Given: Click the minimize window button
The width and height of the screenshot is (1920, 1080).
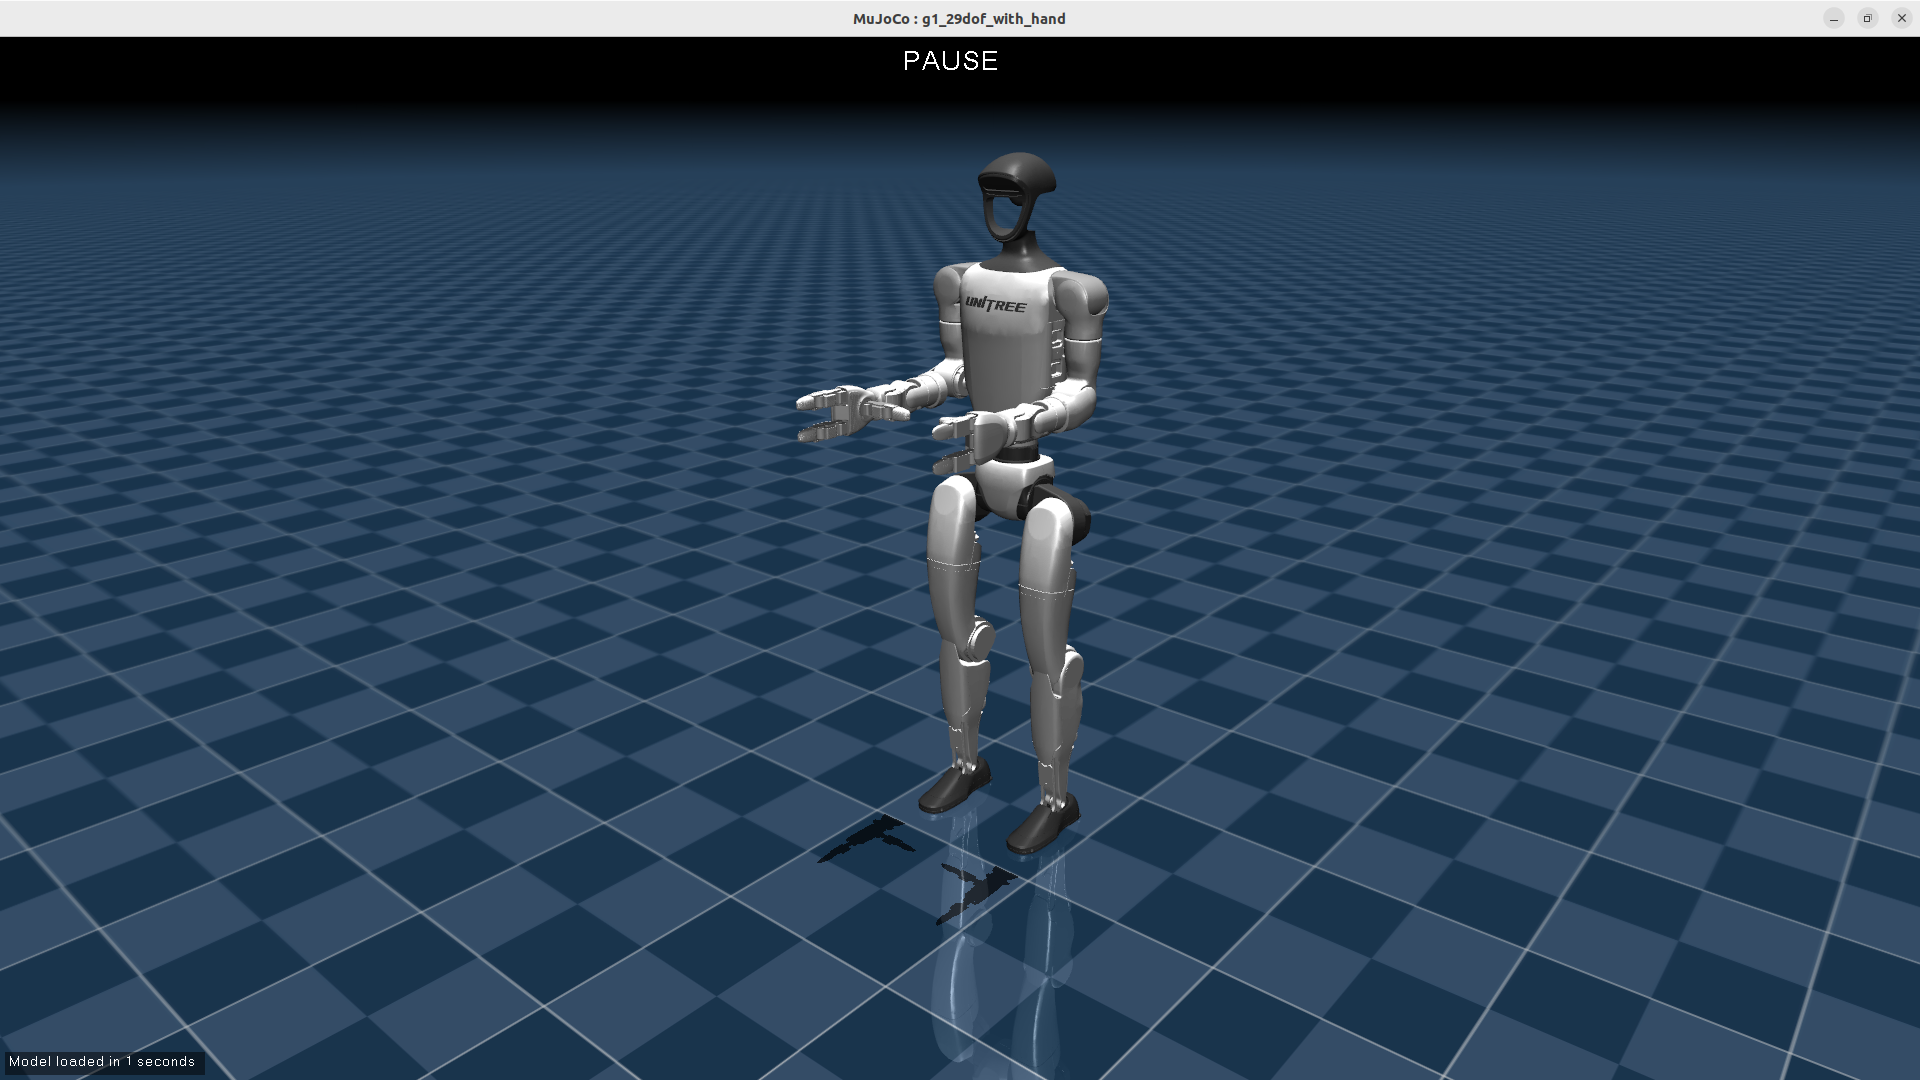Looking at the screenshot, I should click(x=1833, y=18).
